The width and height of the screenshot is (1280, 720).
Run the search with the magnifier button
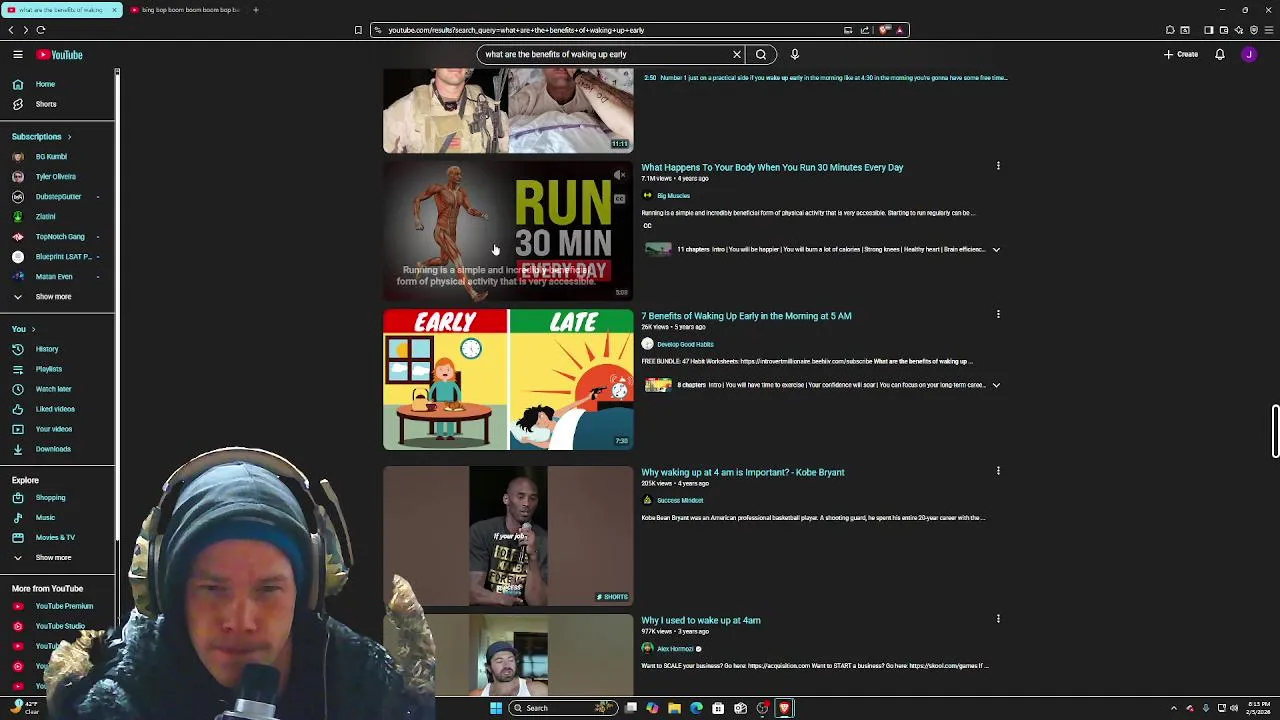[761, 55]
